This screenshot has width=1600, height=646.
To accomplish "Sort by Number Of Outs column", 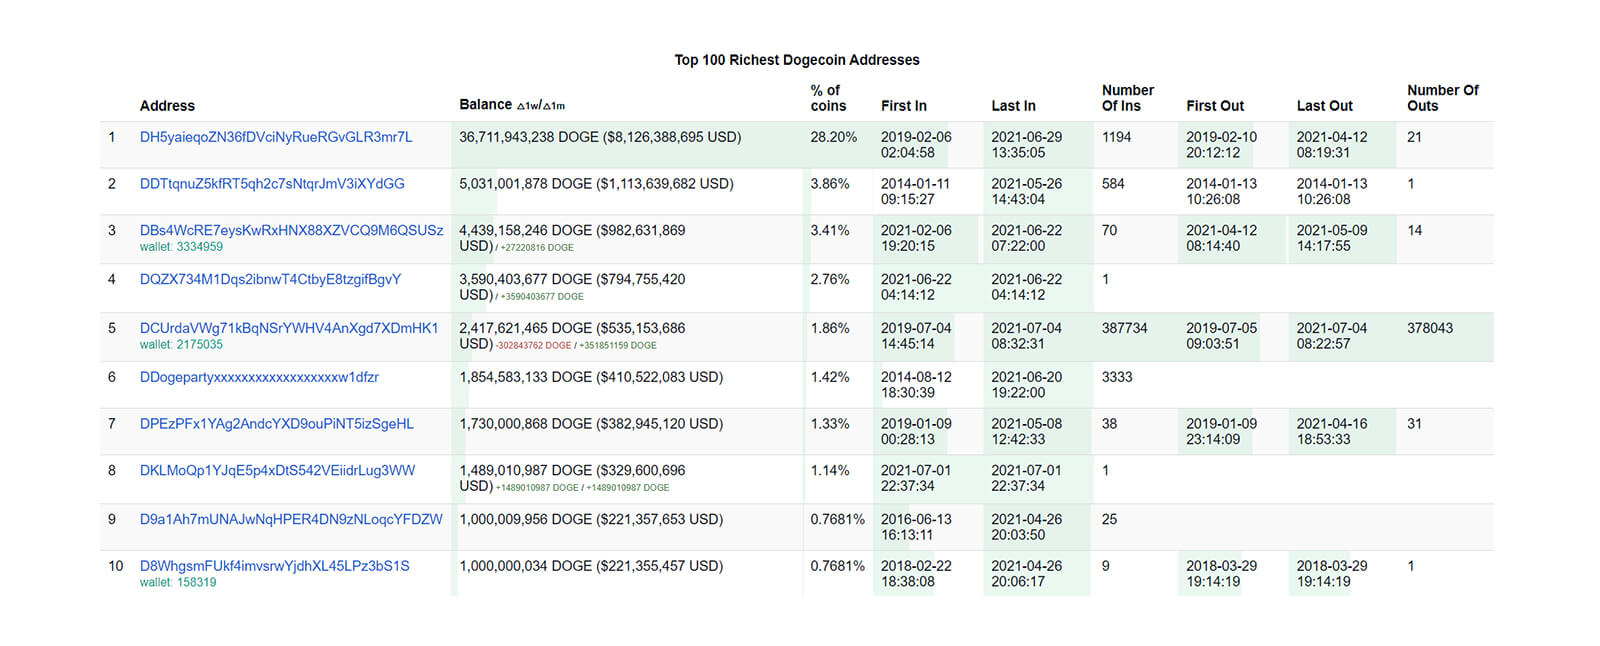I will coord(1442,98).
